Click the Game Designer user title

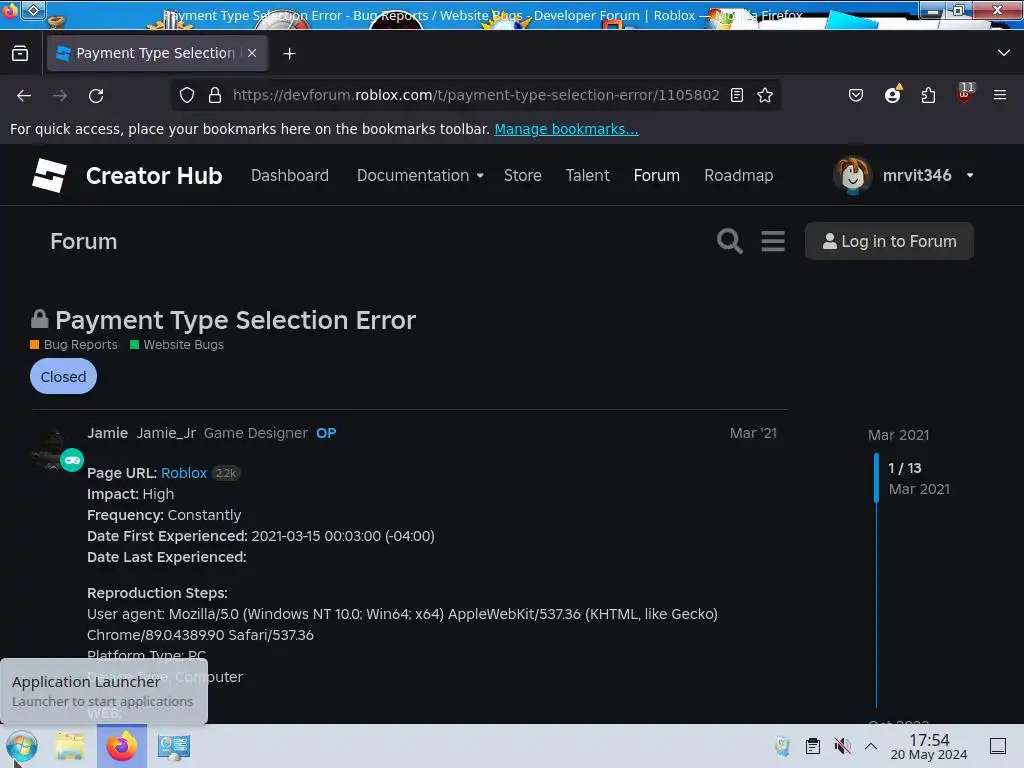coord(255,433)
